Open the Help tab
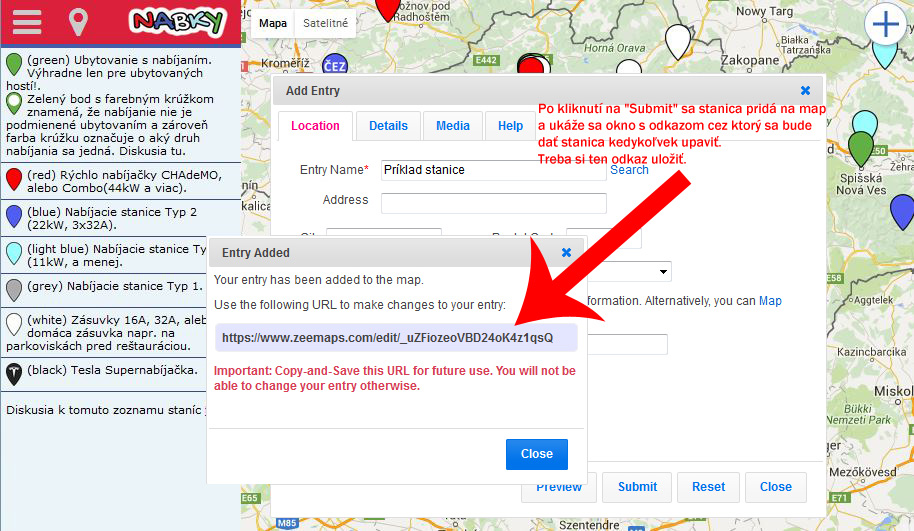This screenshot has height=531, width=914. click(510, 126)
